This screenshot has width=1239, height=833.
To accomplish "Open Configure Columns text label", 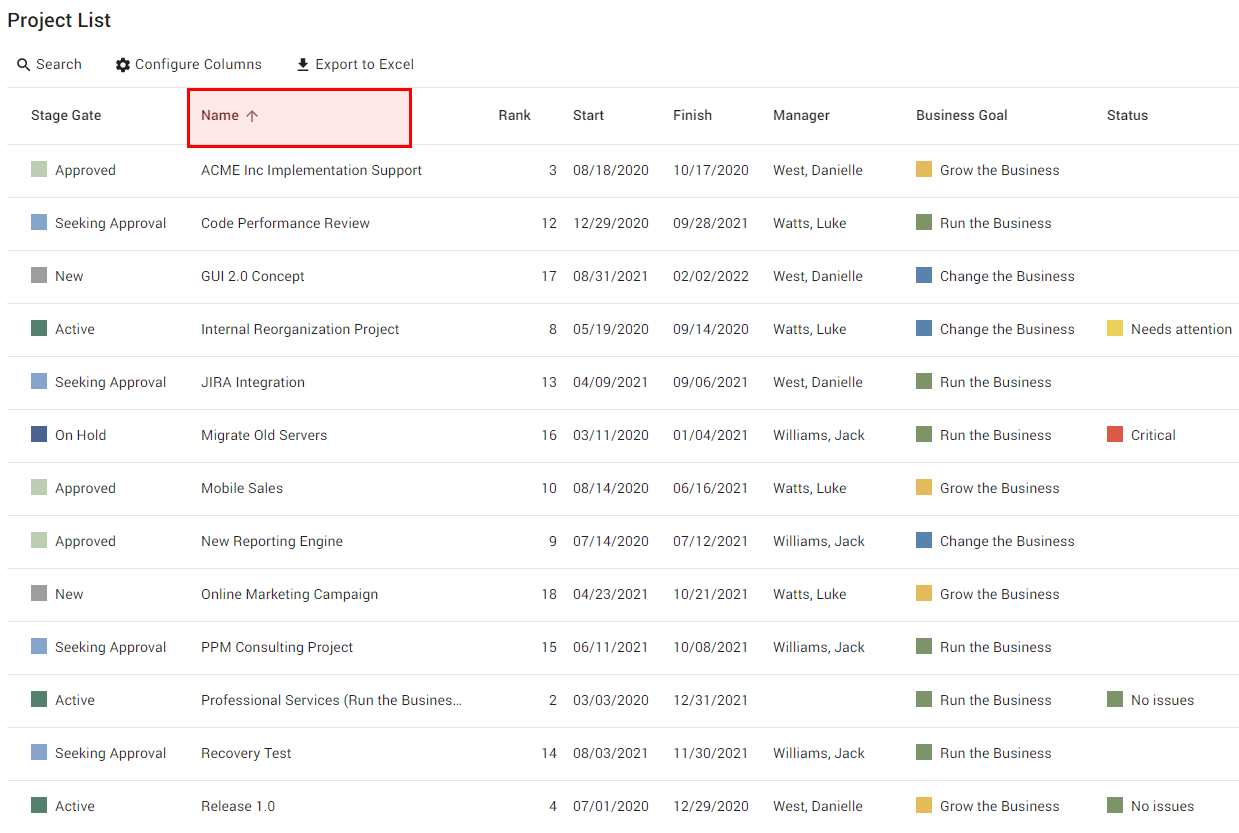I will [198, 65].
